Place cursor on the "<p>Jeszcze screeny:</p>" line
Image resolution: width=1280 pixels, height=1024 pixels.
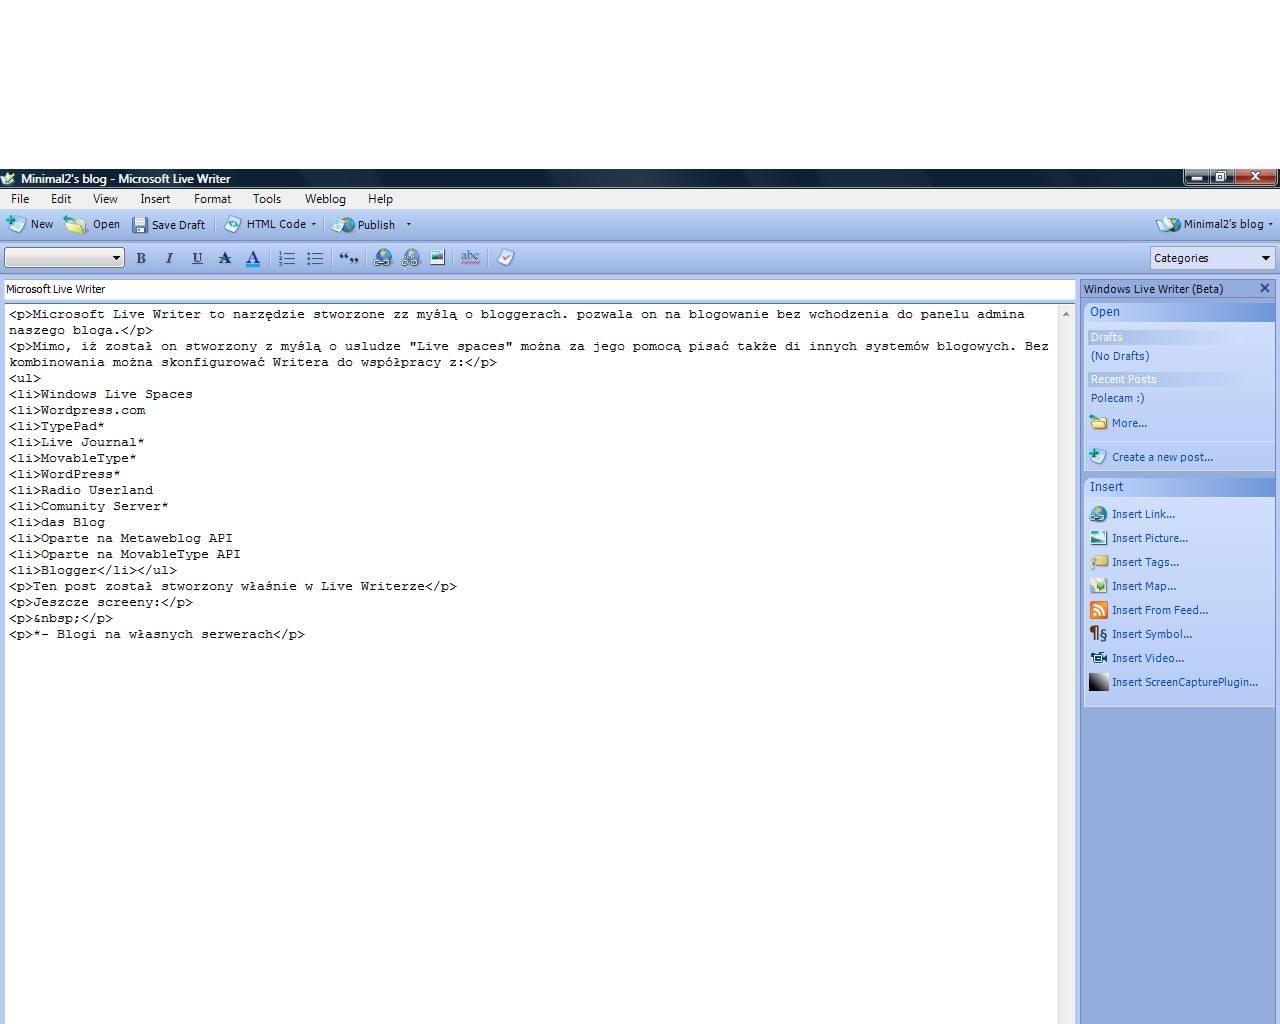(x=101, y=602)
